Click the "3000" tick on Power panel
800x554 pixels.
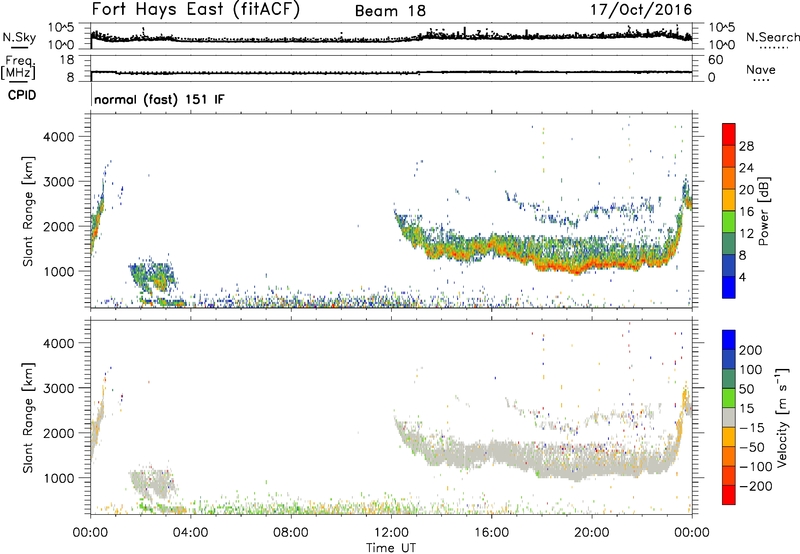(x=59, y=182)
